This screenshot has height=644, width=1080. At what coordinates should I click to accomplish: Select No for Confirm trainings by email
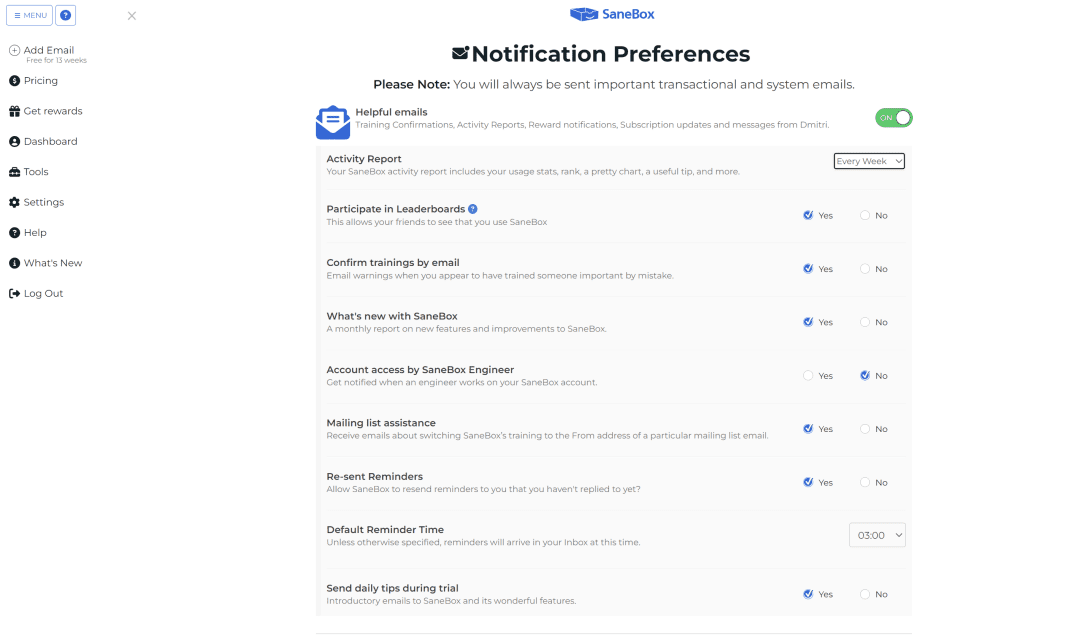pyautogui.click(x=864, y=268)
